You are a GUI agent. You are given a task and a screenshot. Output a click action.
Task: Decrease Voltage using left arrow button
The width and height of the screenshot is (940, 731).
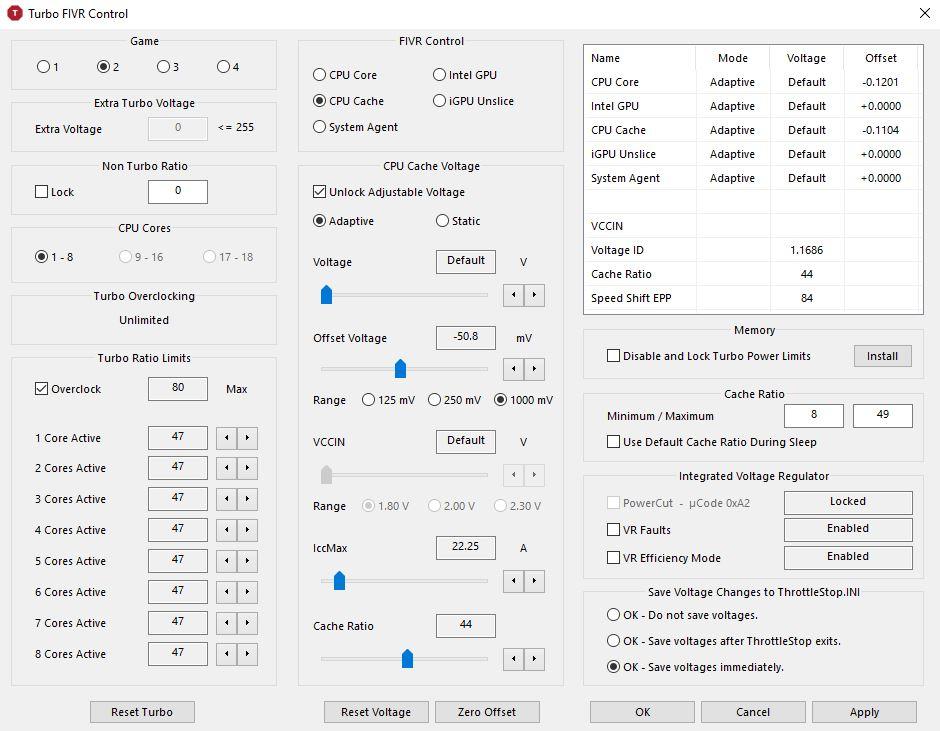click(x=514, y=295)
